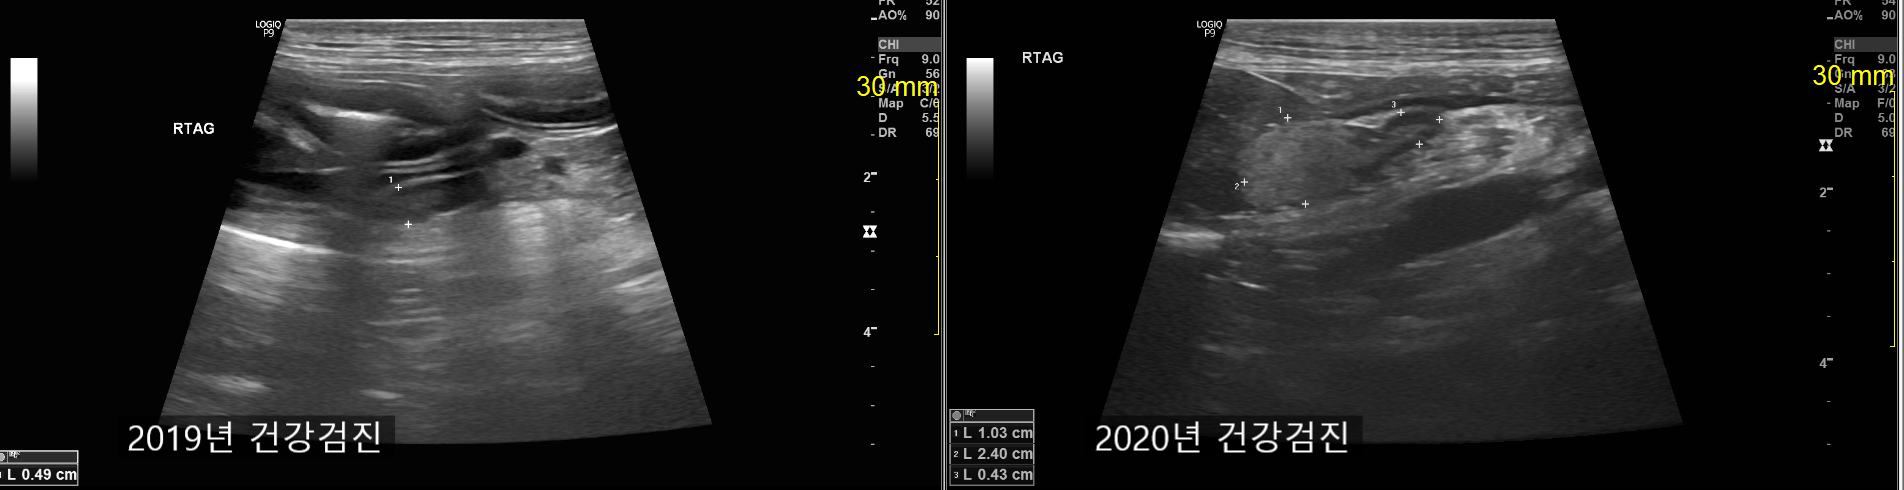Viewport: 1904px width, 490px height.
Task: Click caliper 1 upper cross in the 2019 scan
Action: click(x=398, y=187)
